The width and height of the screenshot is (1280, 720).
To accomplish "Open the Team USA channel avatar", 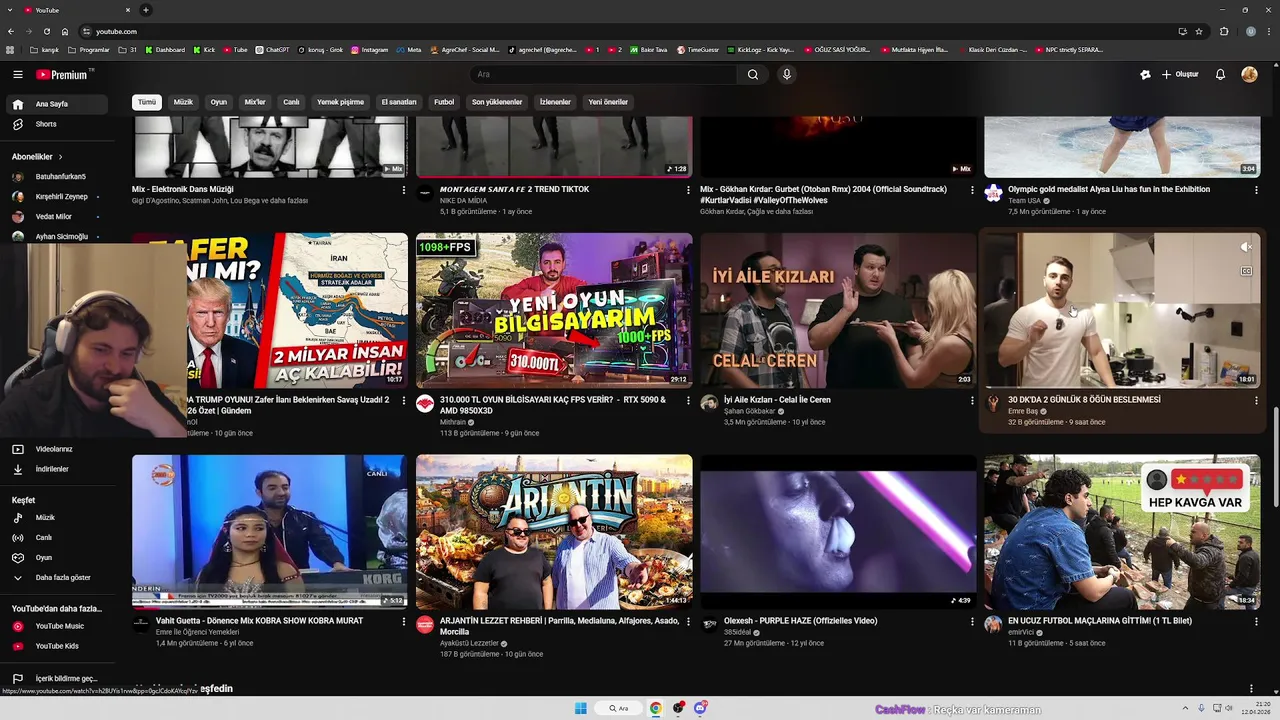I will pyautogui.click(x=993, y=193).
